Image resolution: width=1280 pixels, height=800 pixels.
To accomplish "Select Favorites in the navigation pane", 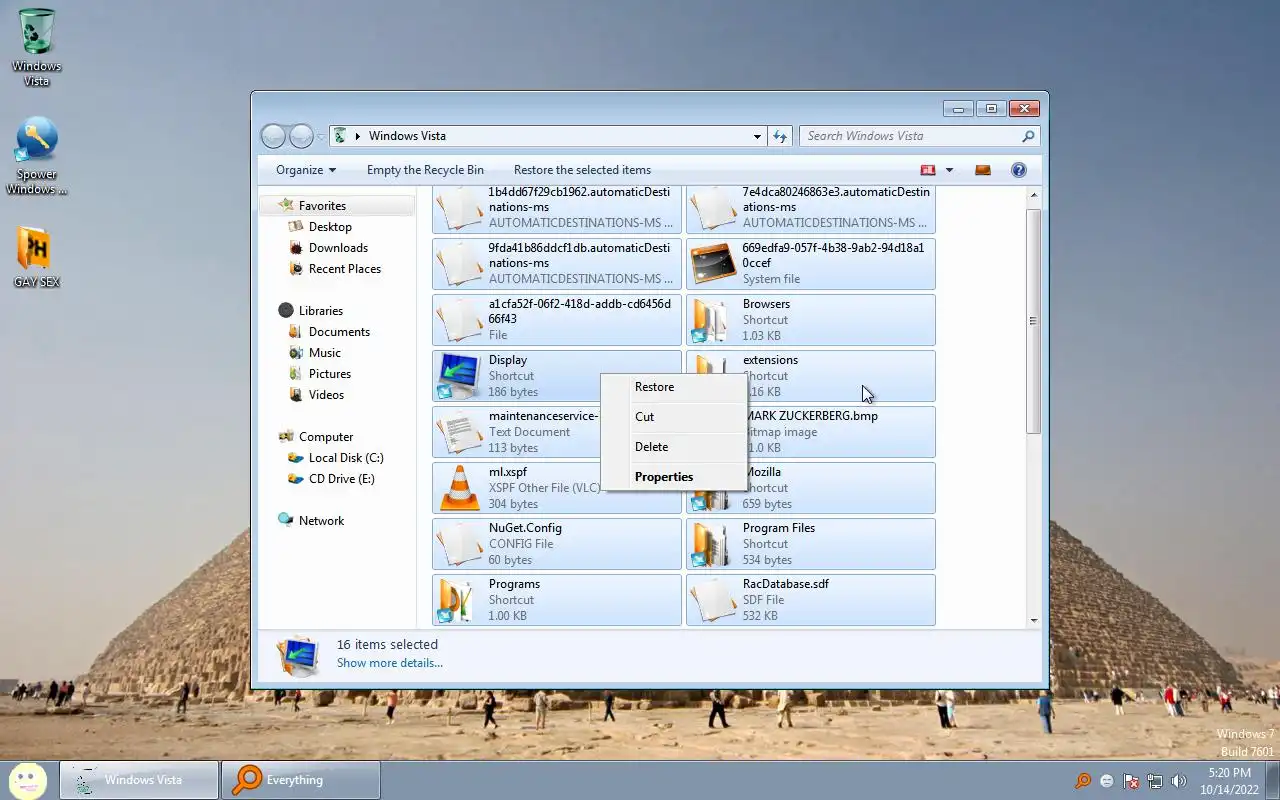I will [337, 206].
